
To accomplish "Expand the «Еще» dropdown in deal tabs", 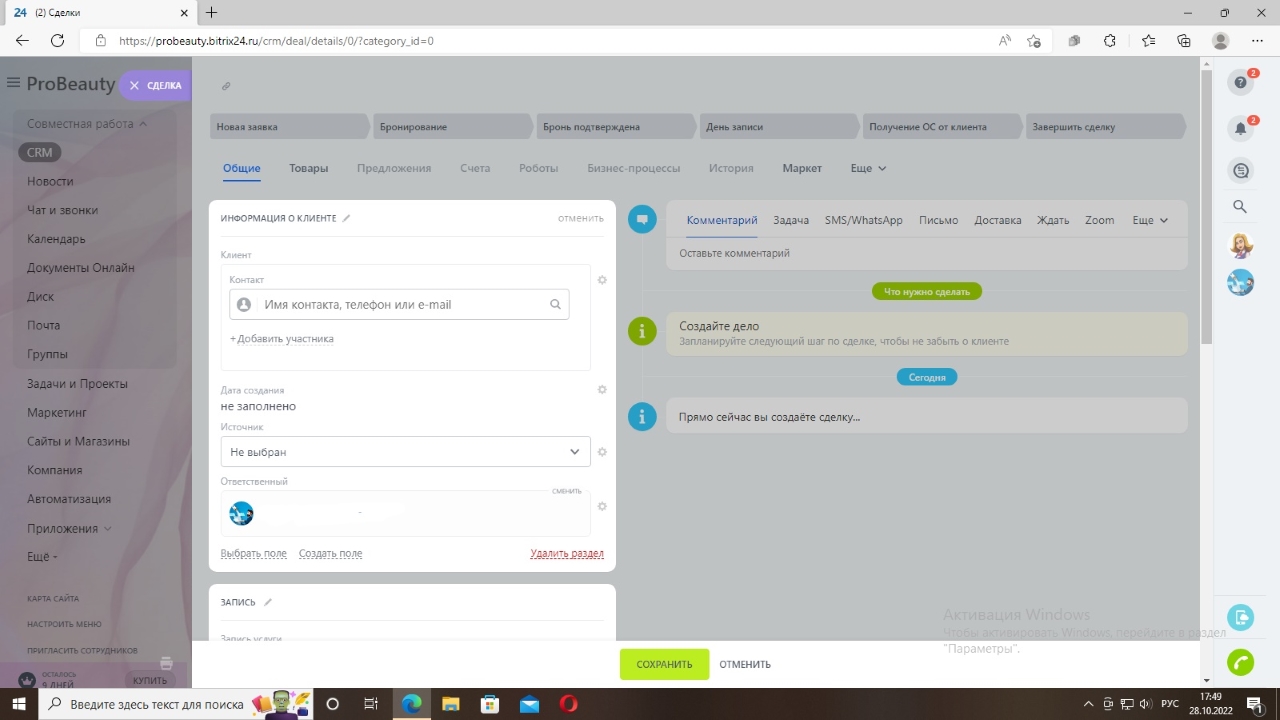I will 868,168.
